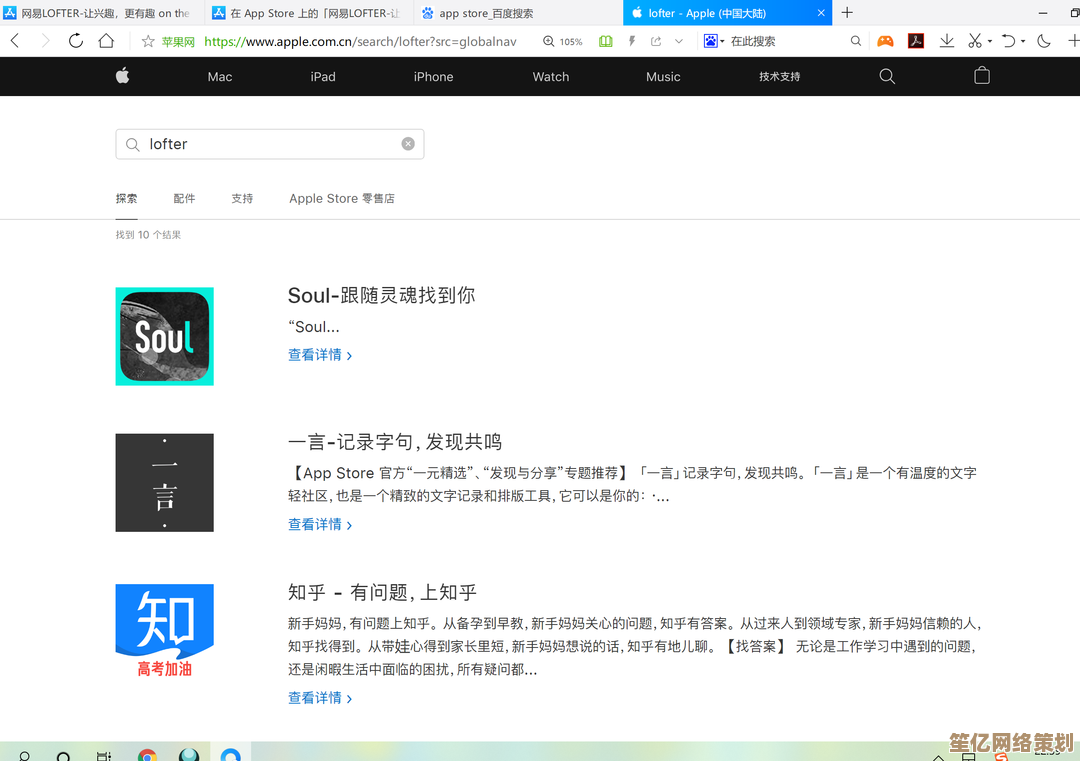The width and height of the screenshot is (1080, 761).
Task: Open the Mac navigation item
Action: pyautogui.click(x=220, y=76)
